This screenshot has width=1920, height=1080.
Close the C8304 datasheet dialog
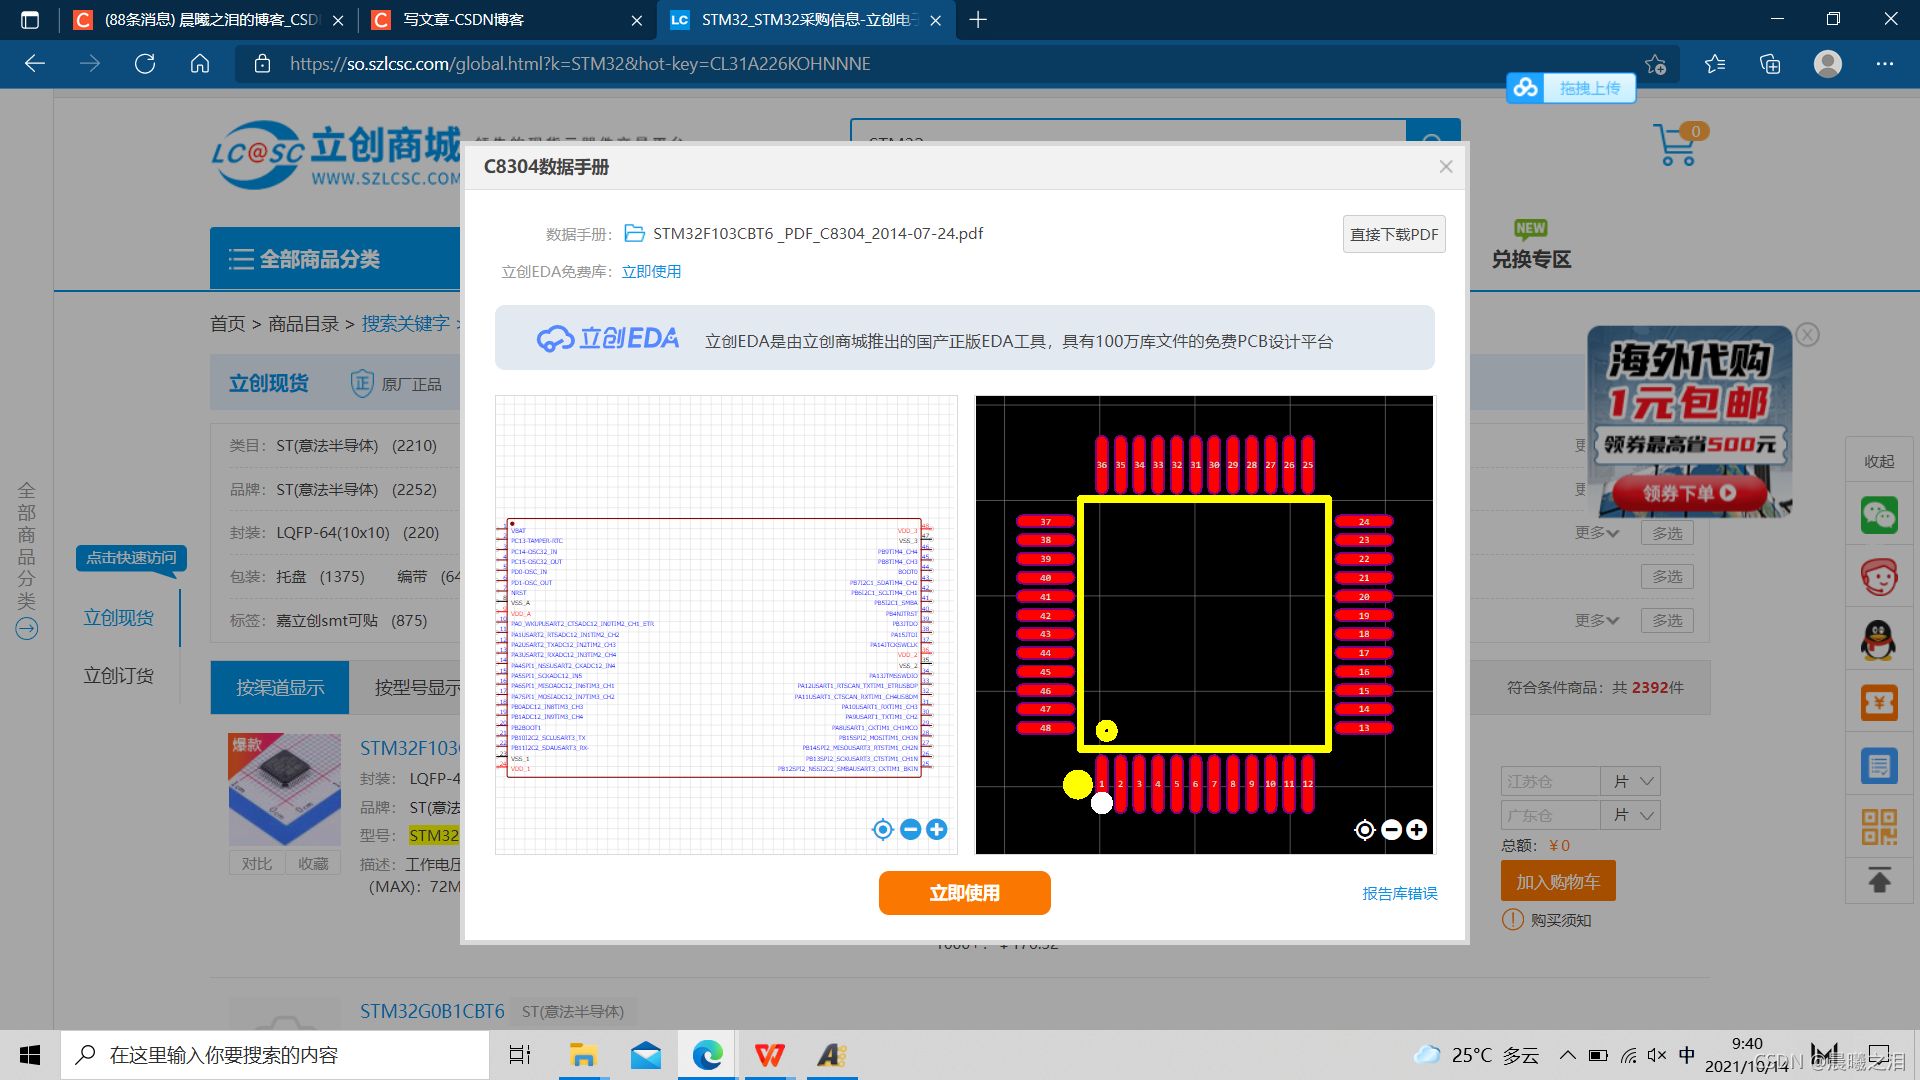click(x=1445, y=167)
